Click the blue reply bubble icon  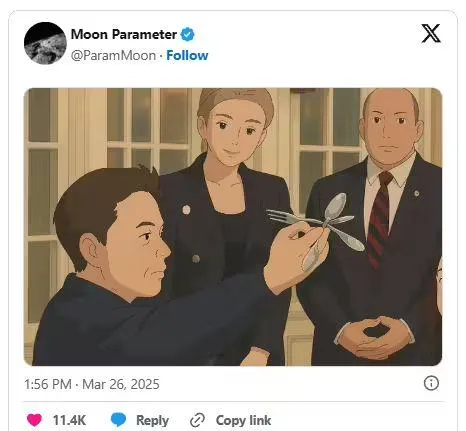tap(118, 420)
